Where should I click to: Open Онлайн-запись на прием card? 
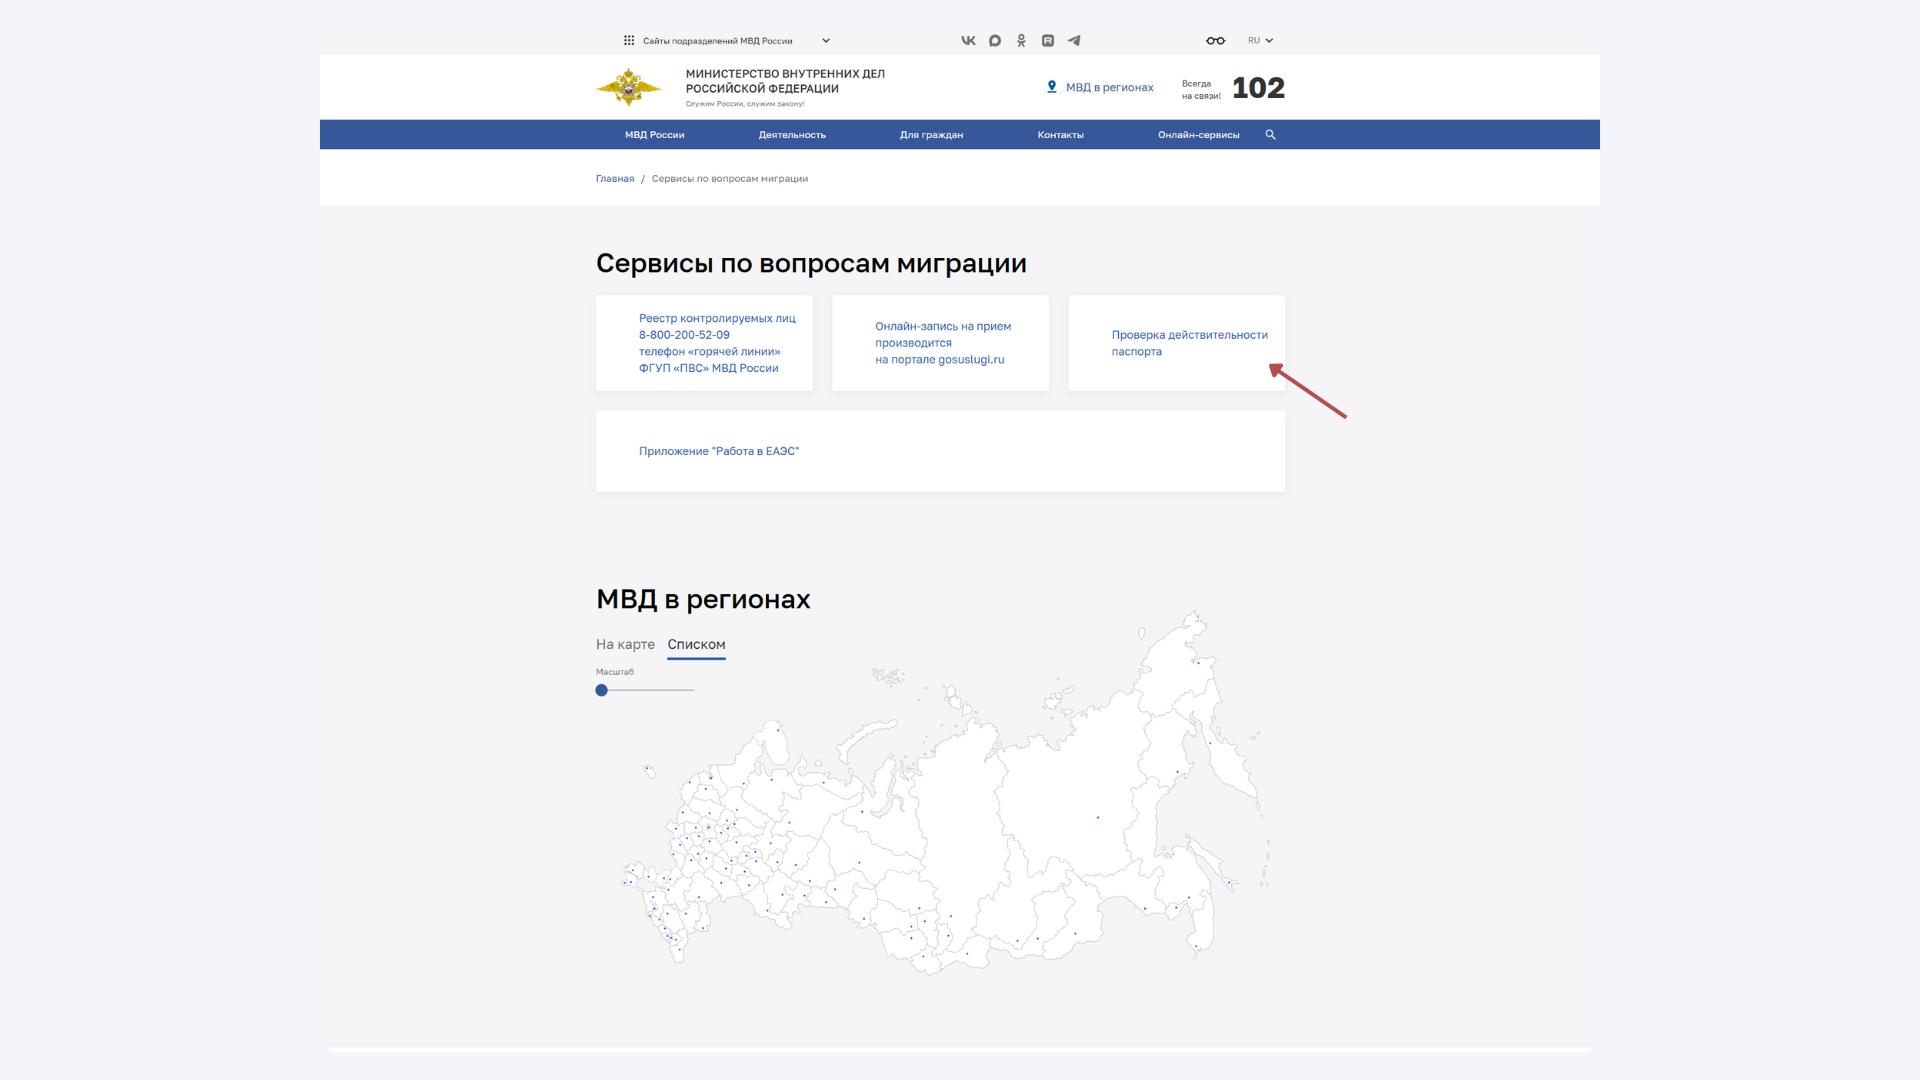pyautogui.click(x=940, y=343)
